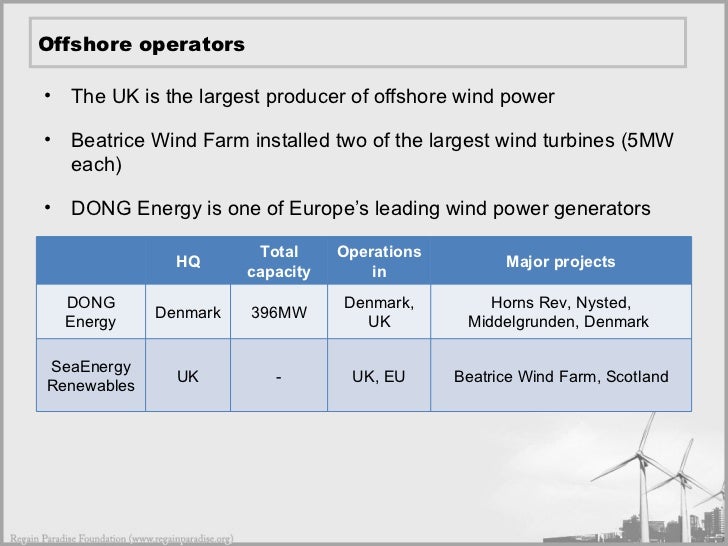
Task: Click the 'Operations in' column header
Action: [379, 261]
